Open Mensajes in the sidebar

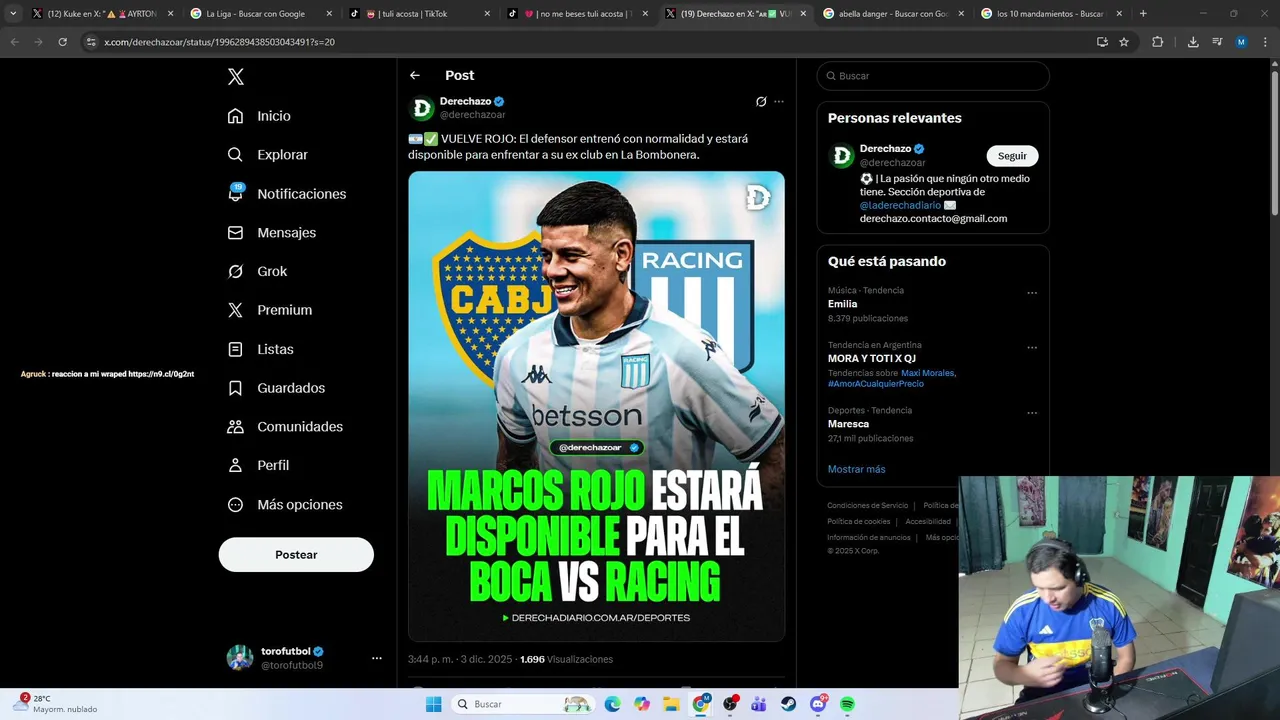(271, 233)
